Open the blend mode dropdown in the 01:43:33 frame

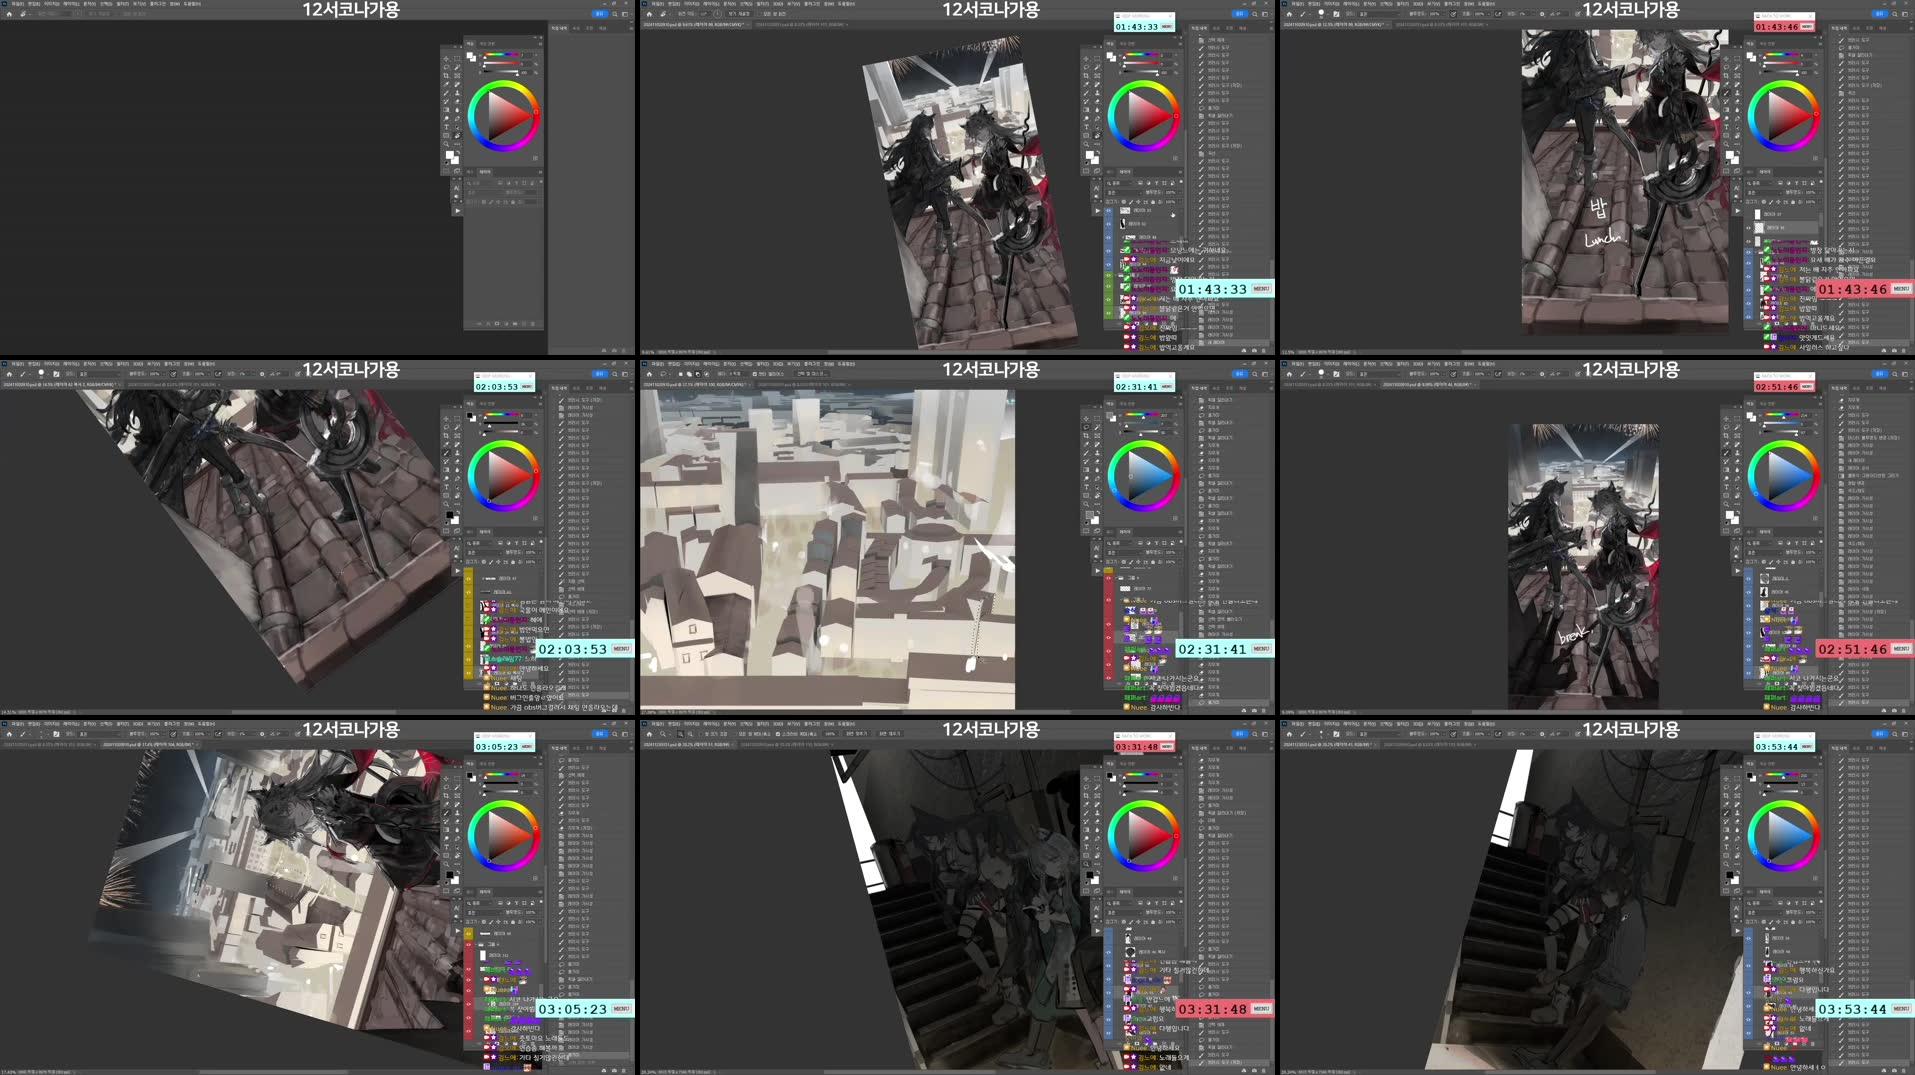[1124, 193]
